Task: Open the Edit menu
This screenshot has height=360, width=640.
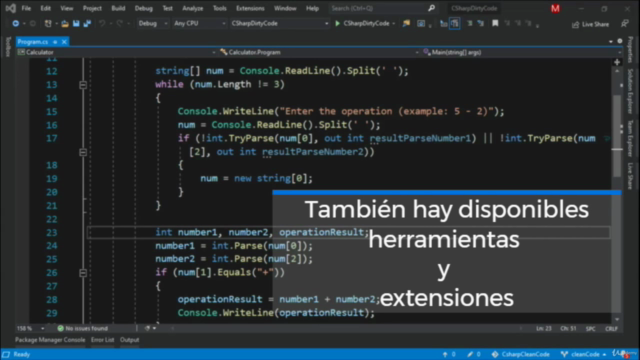Action: click(x=45, y=8)
